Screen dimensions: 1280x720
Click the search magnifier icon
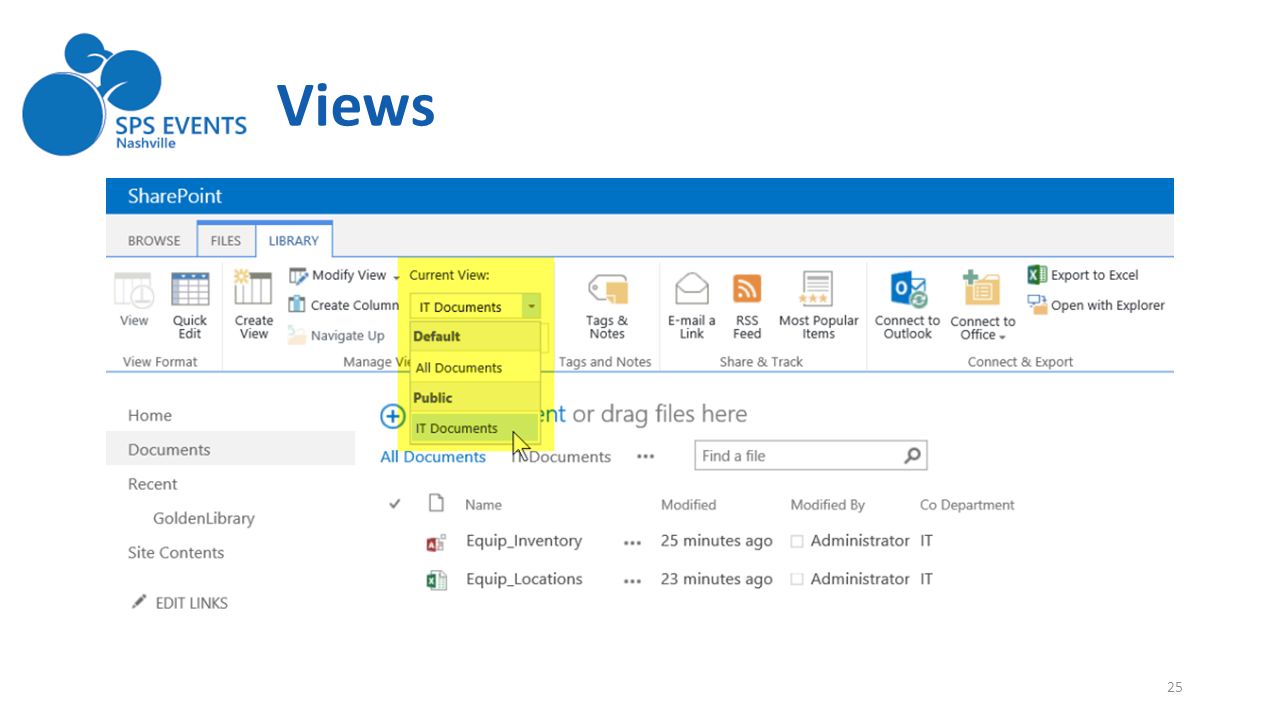[912, 456]
